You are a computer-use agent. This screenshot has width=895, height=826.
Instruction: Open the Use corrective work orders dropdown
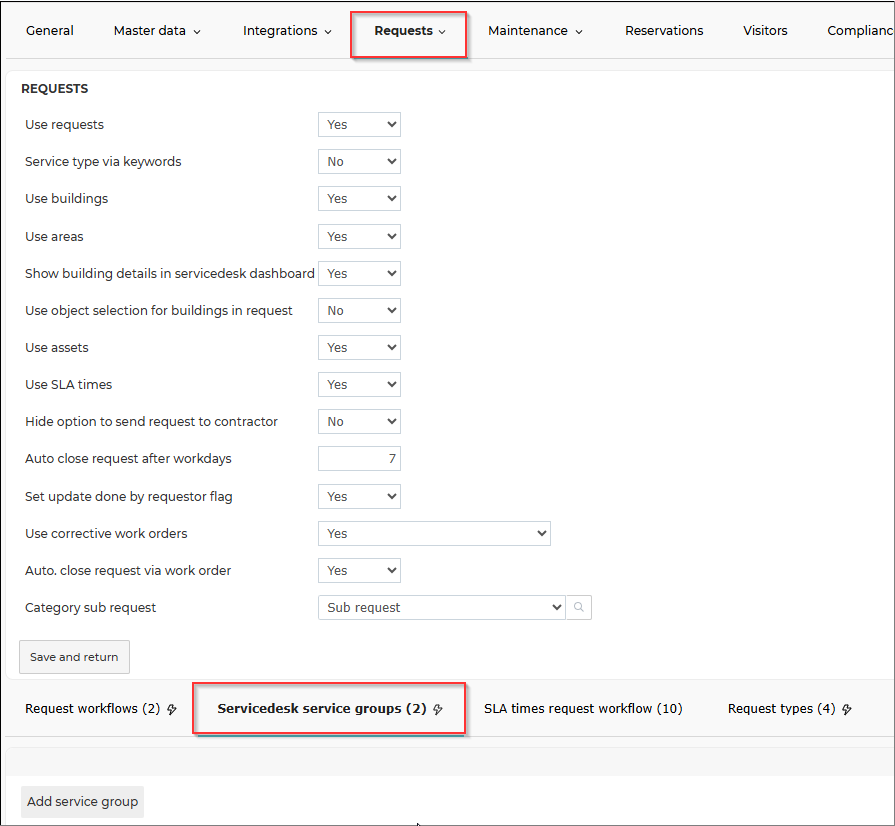434,534
